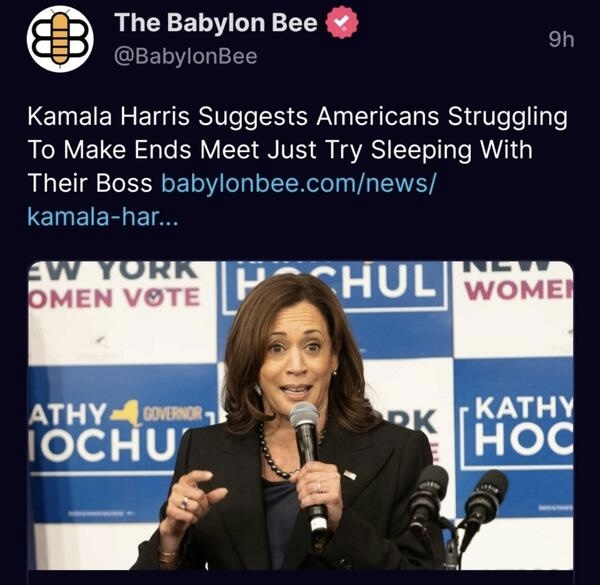Click the HOCHUL sign at top of photo
600x585 pixels.
[x=335, y=287]
